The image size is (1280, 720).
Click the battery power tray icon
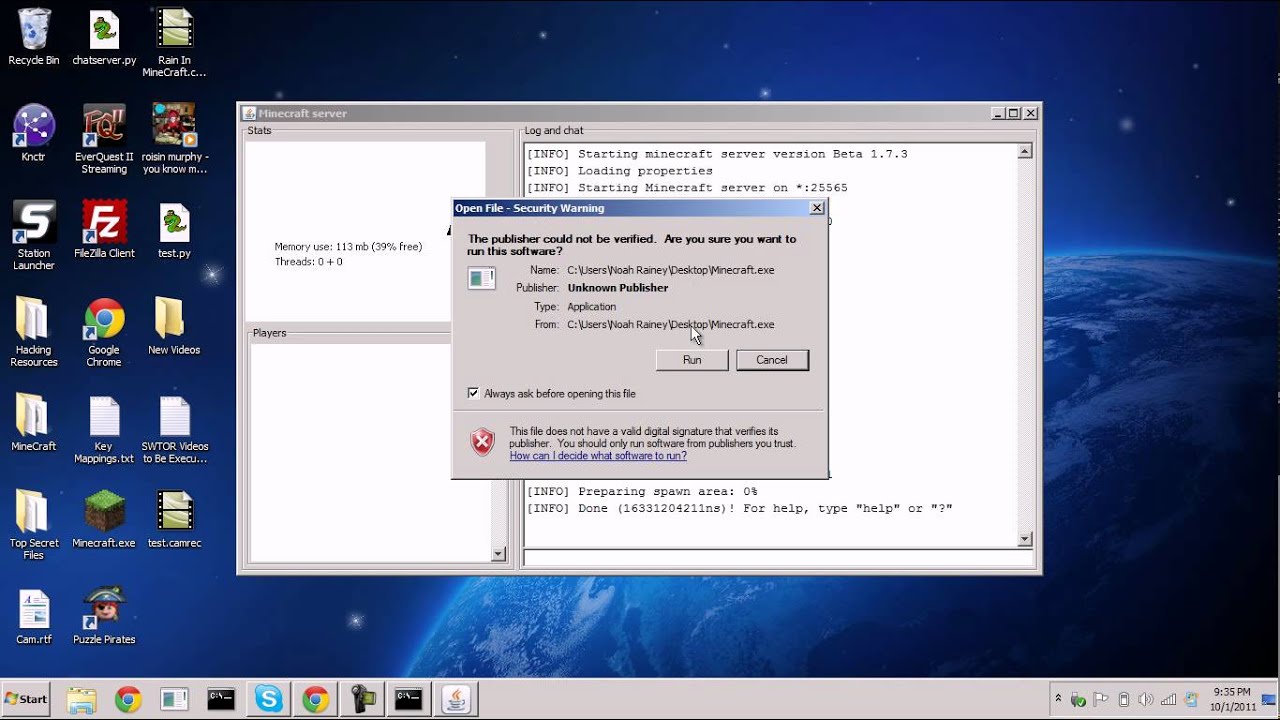[x=1123, y=699]
